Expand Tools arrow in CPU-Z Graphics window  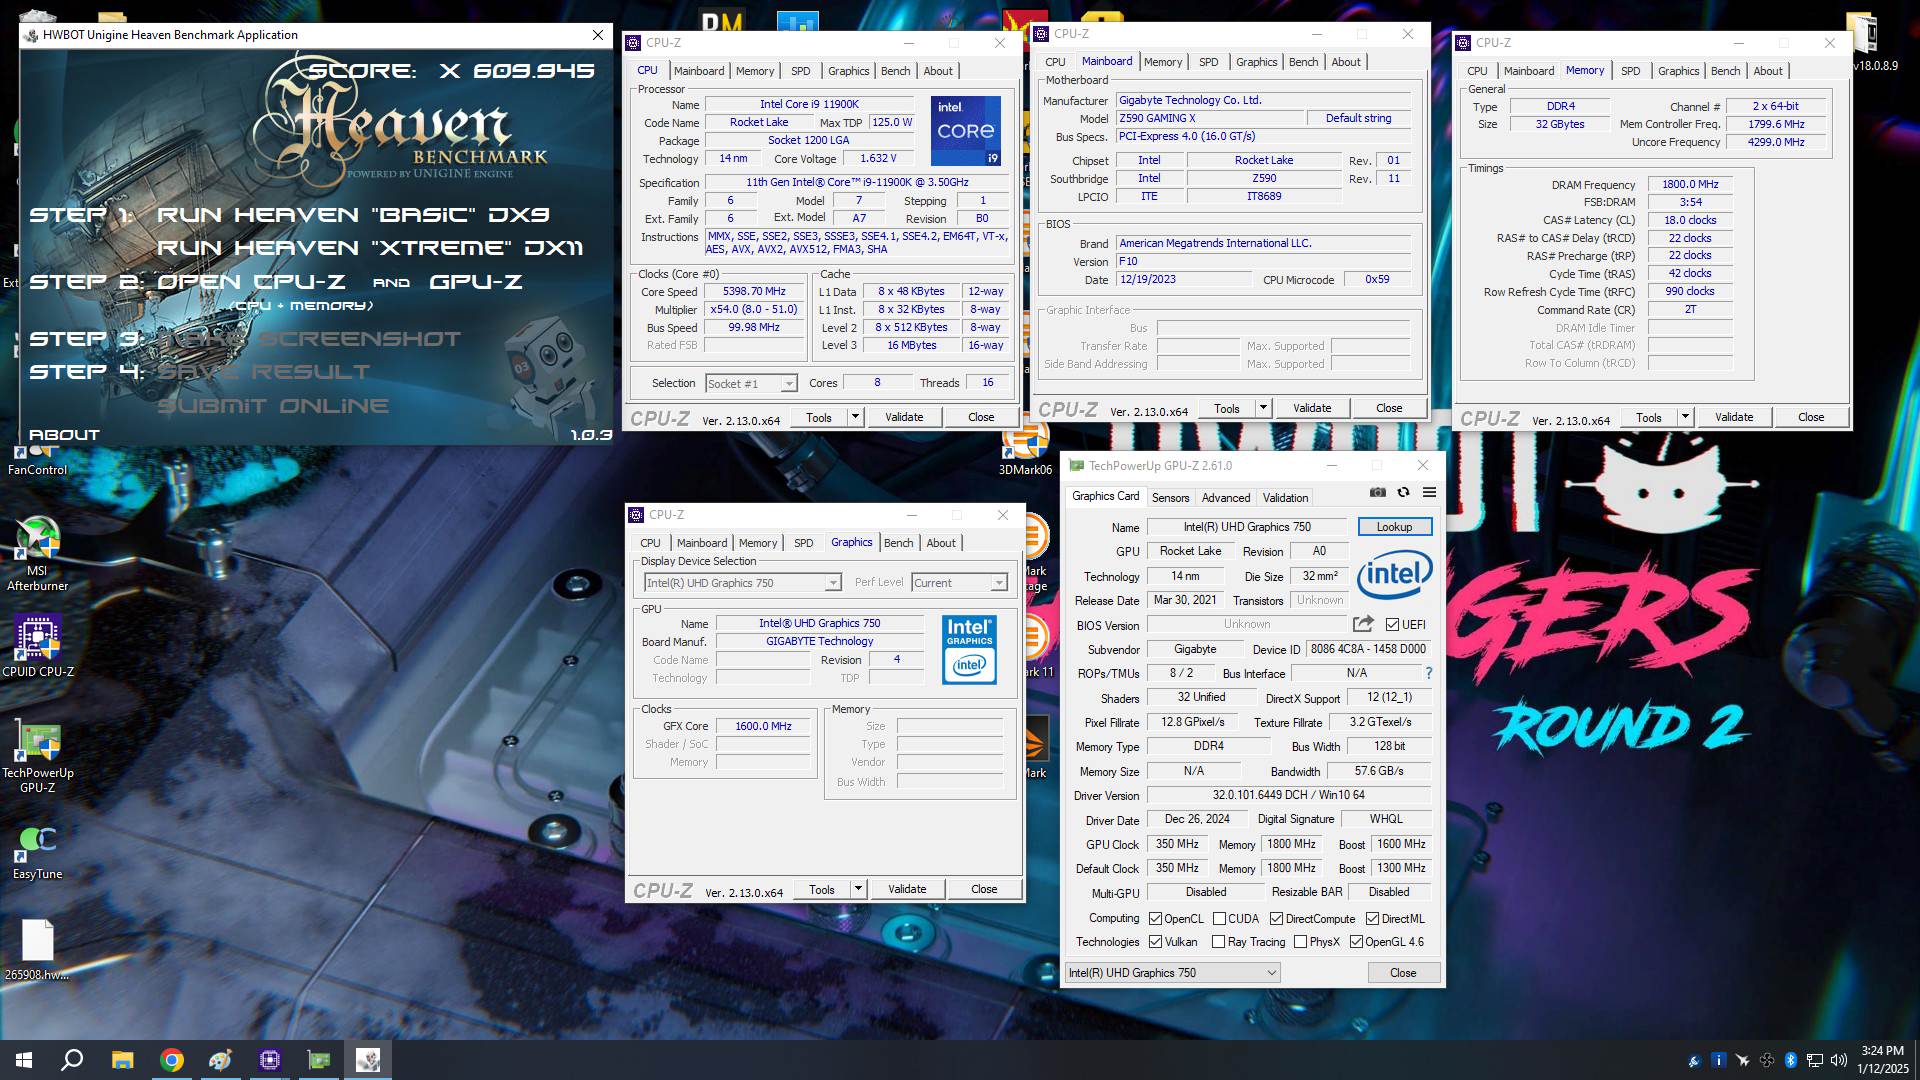(858, 889)
